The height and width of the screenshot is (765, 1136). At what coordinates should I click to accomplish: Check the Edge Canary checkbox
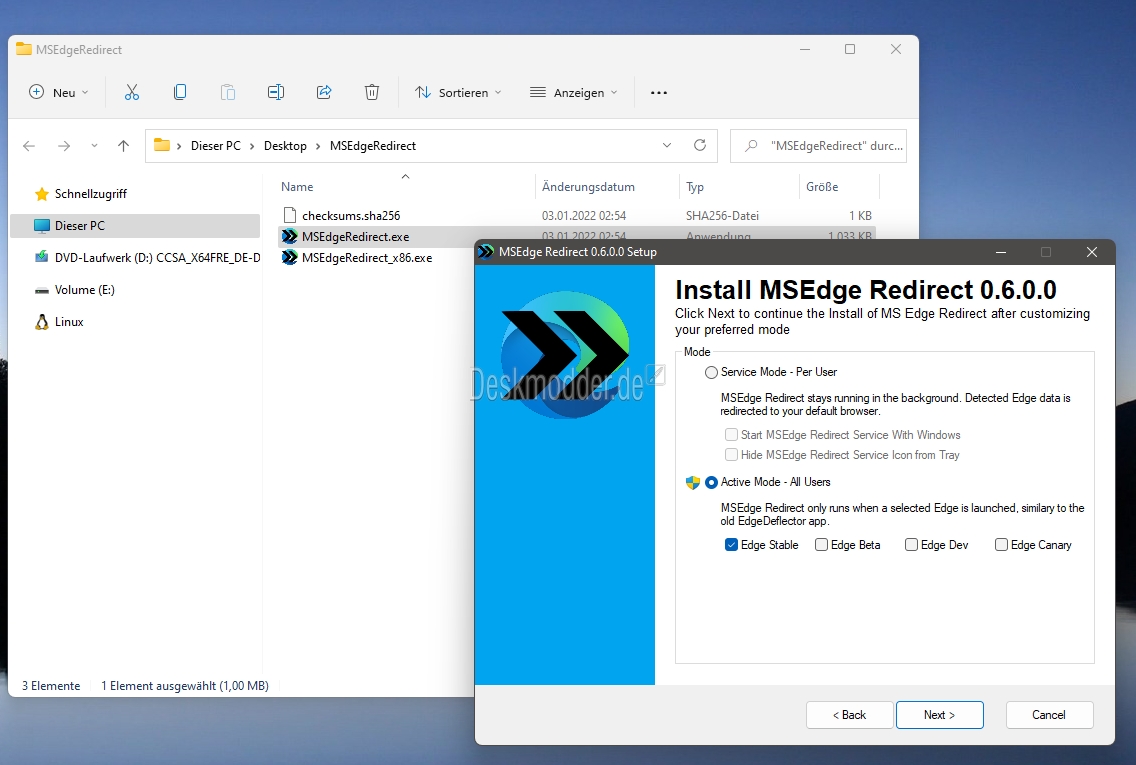1001,545
